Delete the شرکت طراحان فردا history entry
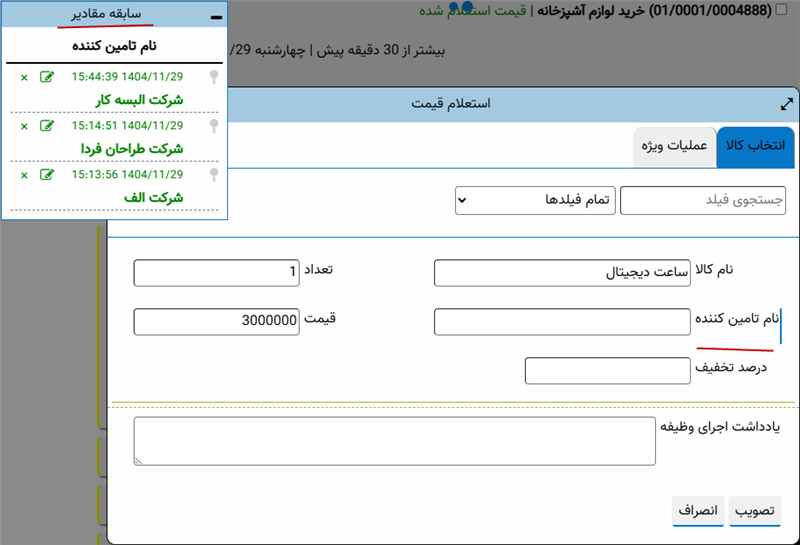This screenshot has width=800, height=545. pos(24,126)
